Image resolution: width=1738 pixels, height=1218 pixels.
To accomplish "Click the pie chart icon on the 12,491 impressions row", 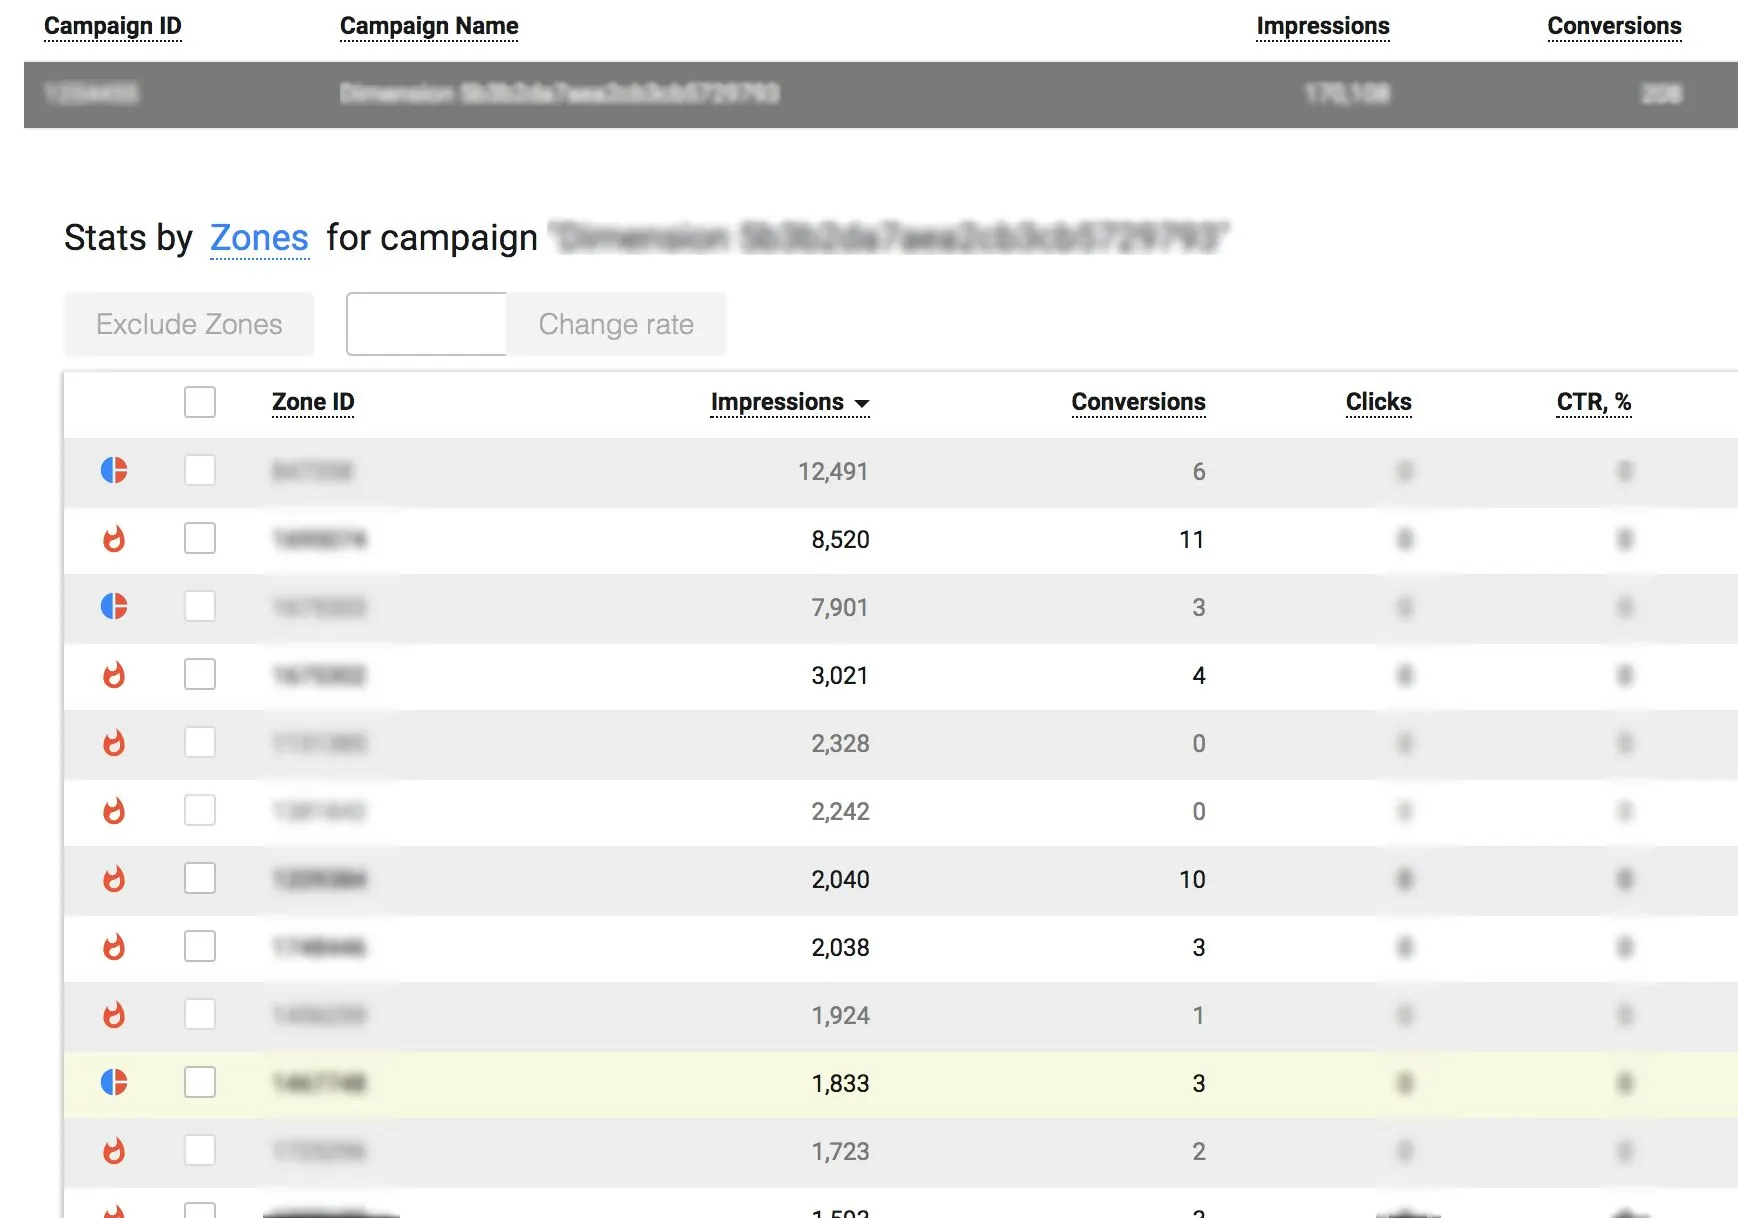I will pyautogui.click(x=114, y=470).
